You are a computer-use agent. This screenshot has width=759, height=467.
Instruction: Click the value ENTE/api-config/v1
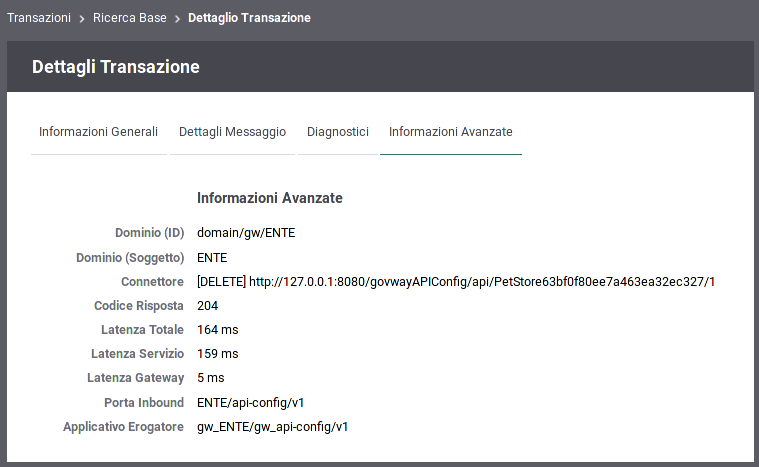251,403
